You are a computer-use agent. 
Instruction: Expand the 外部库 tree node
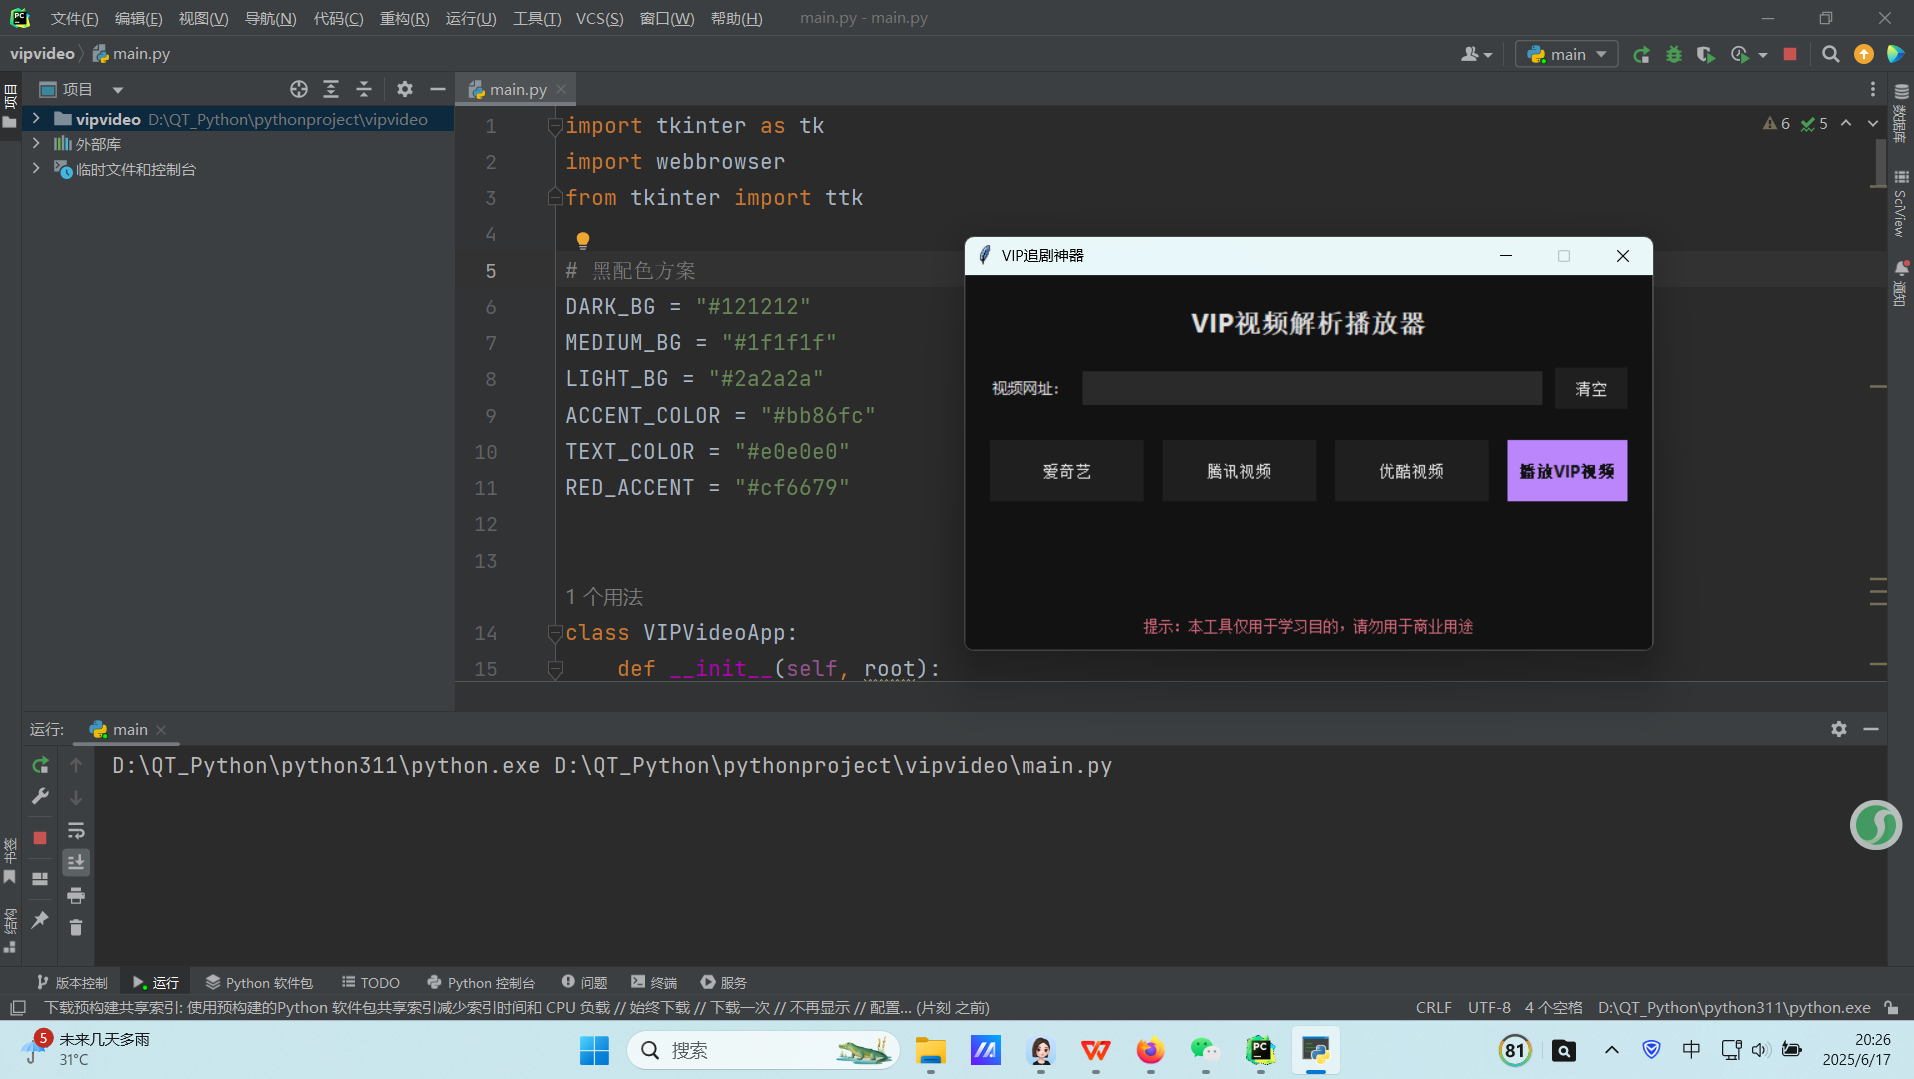coord(35,143)
